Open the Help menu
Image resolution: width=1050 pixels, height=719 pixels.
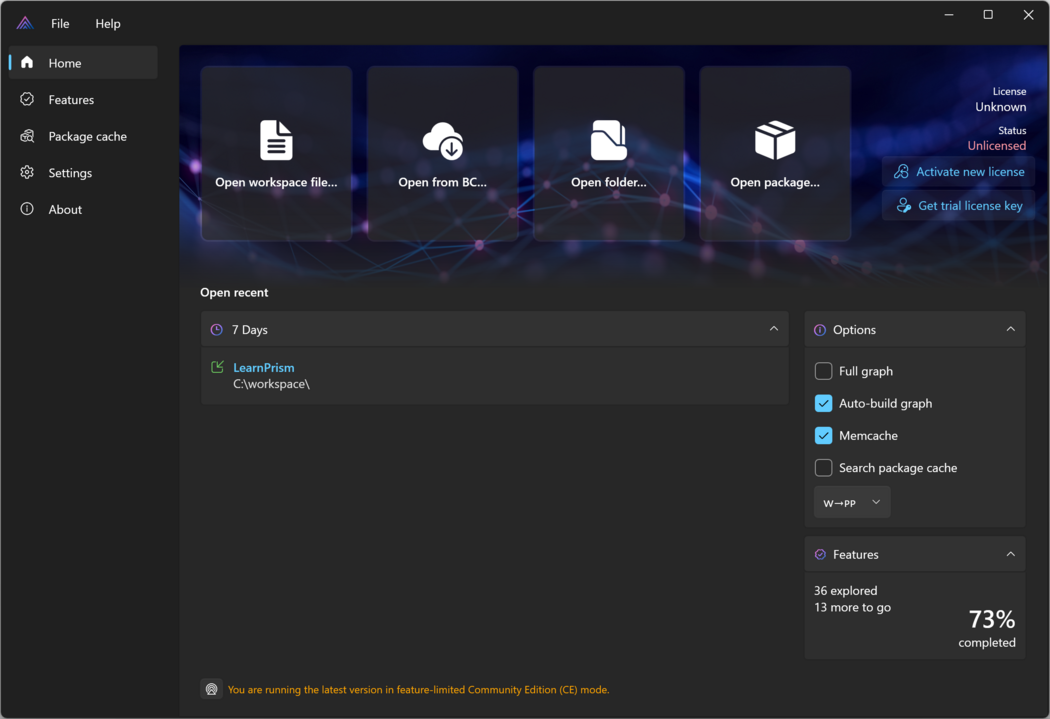pyautogui.click(x=108, y=23)
